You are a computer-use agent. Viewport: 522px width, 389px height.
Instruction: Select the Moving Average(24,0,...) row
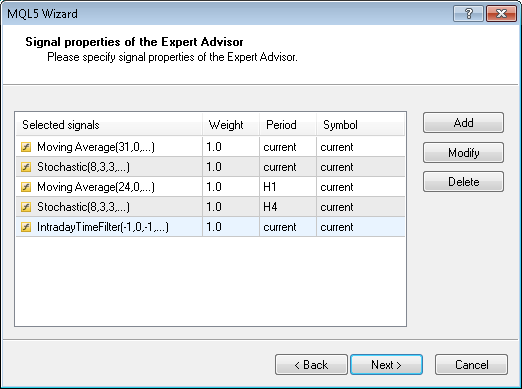tap(210, 187)
